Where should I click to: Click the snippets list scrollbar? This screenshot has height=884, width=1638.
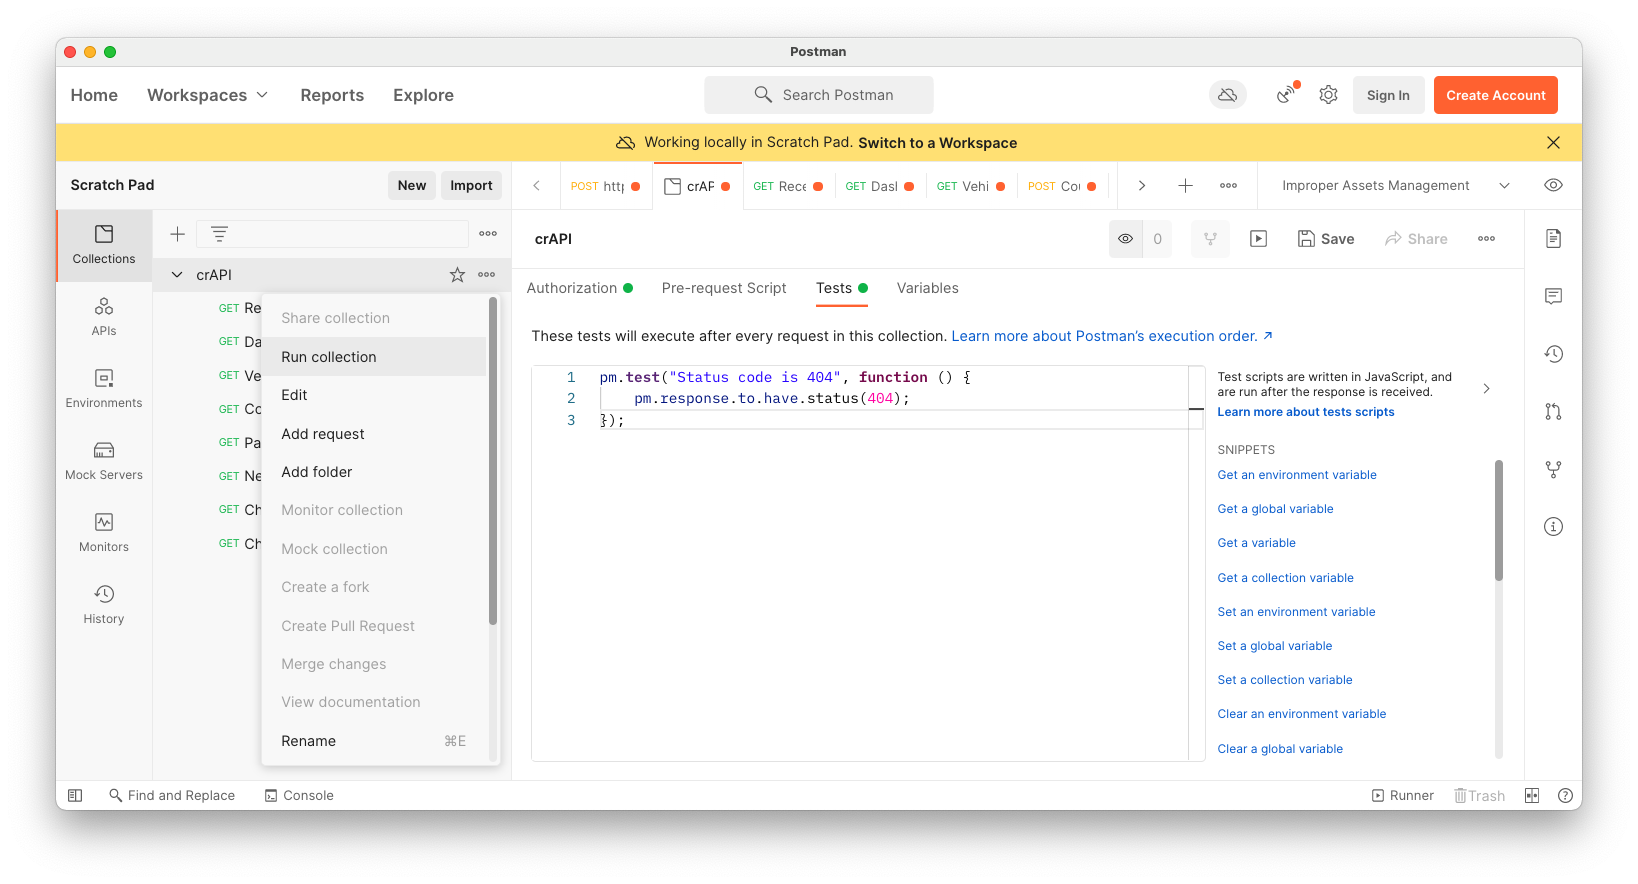tap(1498, 520)
